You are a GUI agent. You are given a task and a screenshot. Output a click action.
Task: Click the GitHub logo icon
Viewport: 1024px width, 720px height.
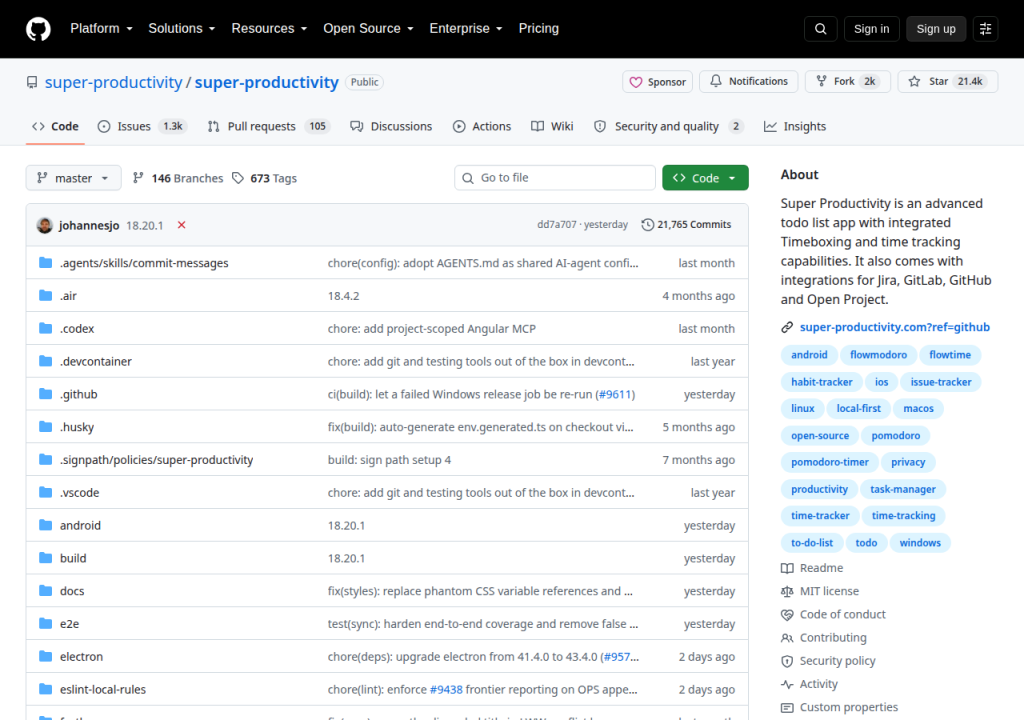point(38,29)
